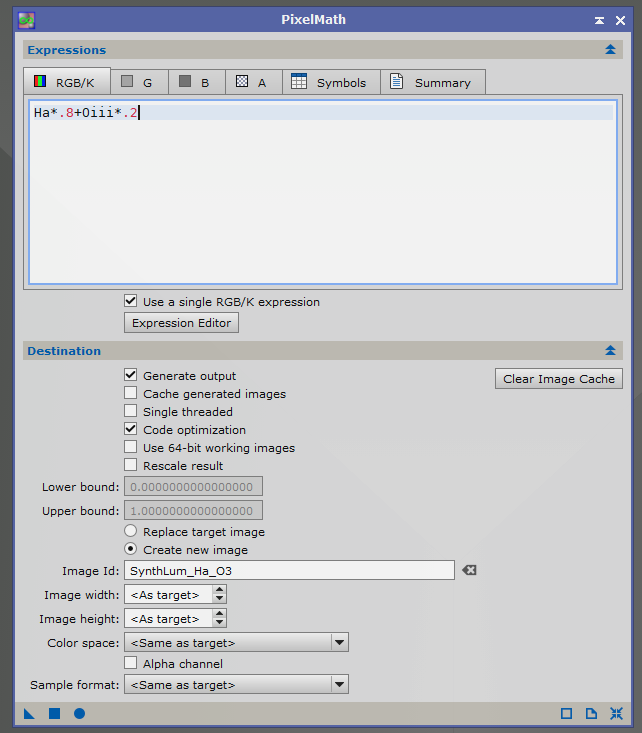Uncheck Generate output
Screen dimensions: 642x733
(130, 375)
